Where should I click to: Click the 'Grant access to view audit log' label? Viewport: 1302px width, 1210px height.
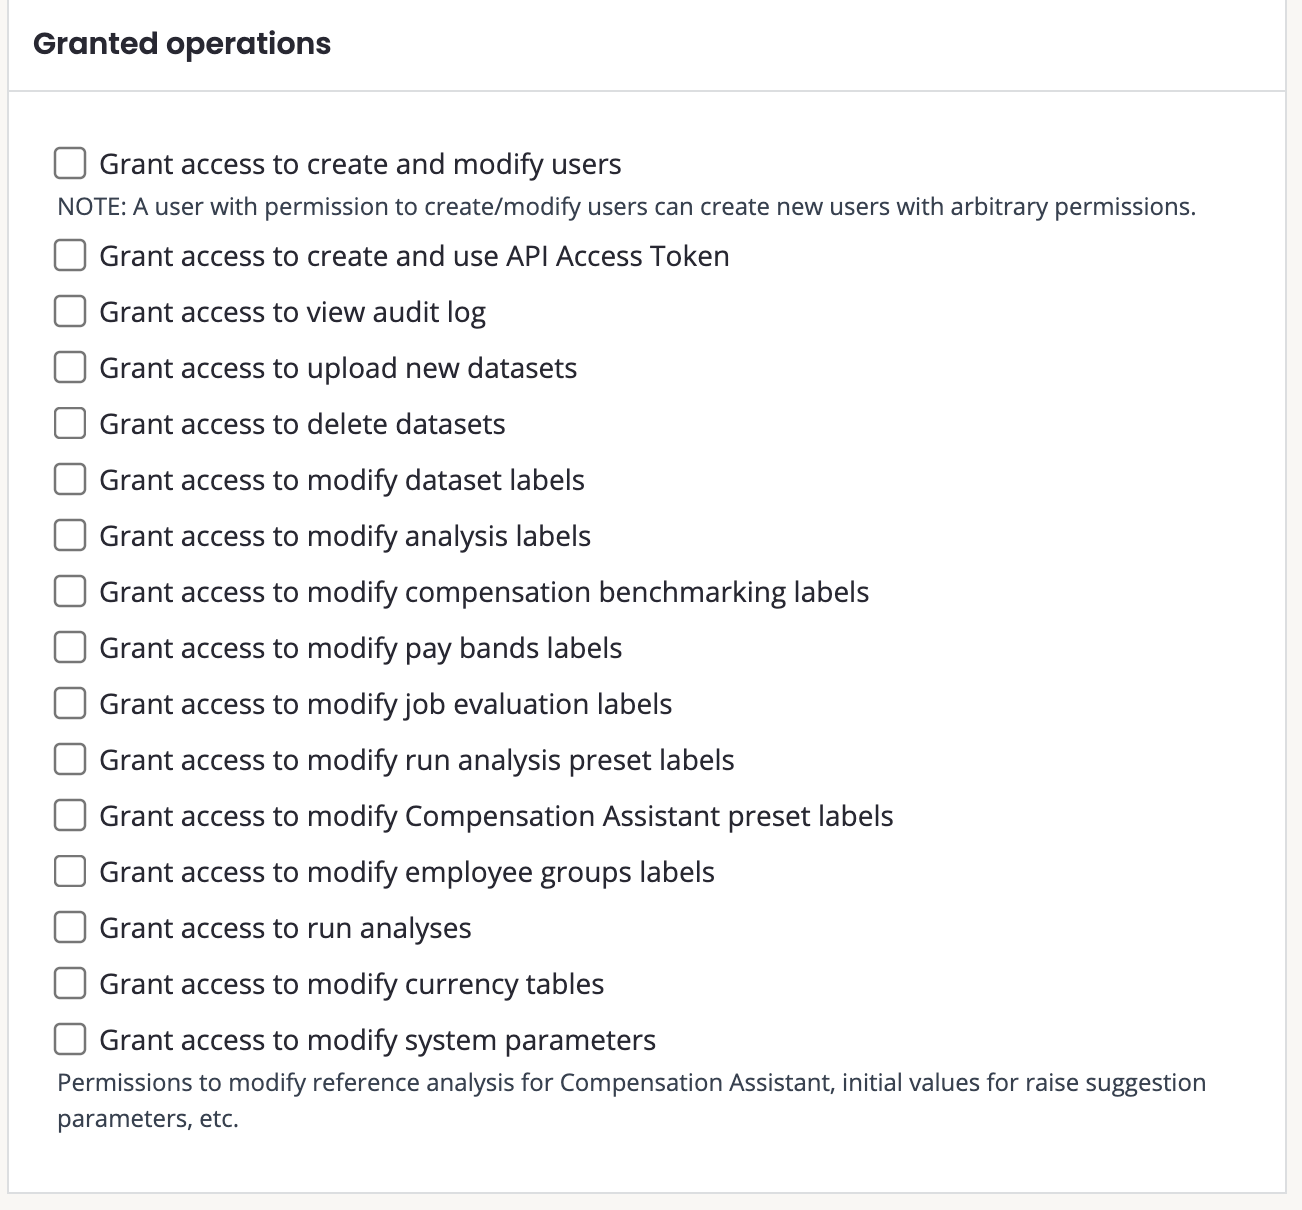[292, 312]
